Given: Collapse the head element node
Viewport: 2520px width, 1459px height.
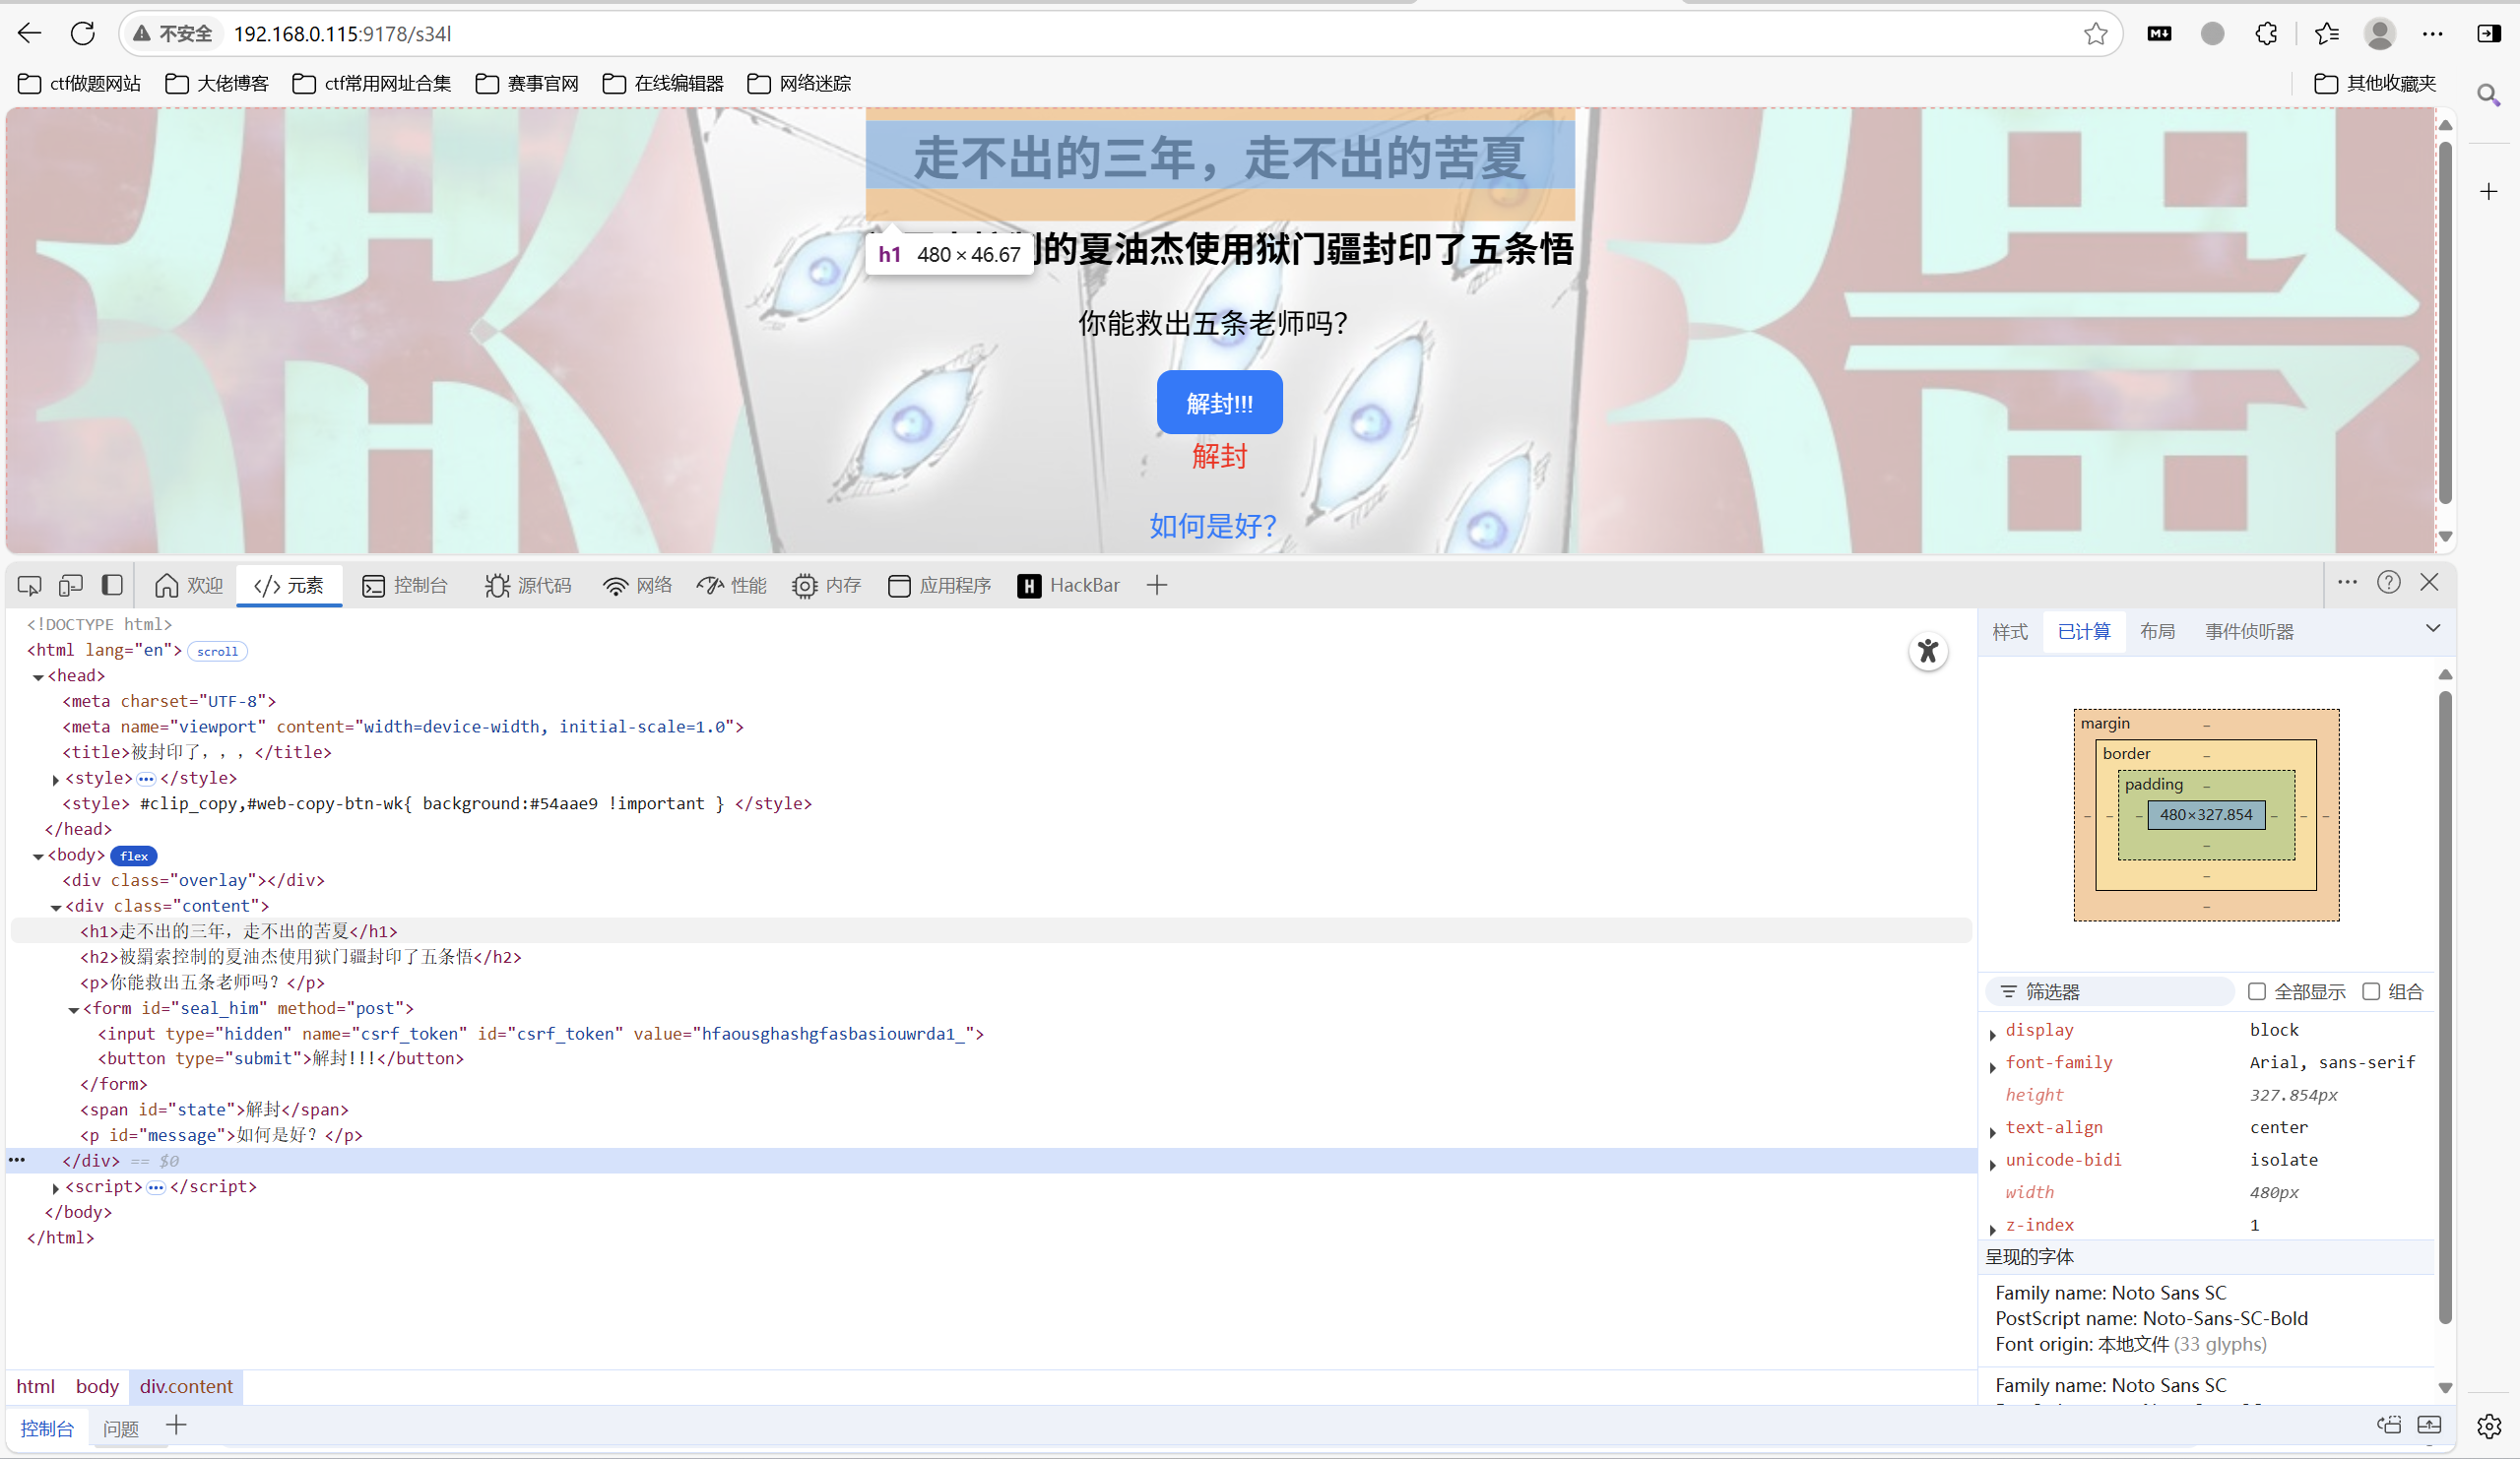Looking at the screenshot, I should click(38, 677).
